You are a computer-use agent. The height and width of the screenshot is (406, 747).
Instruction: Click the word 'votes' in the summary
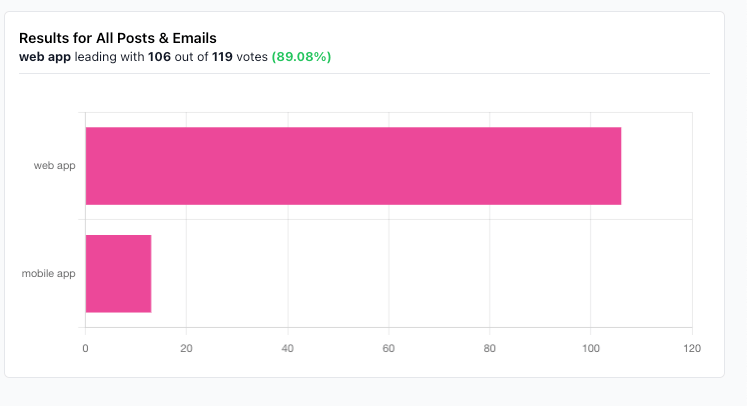pos(252,57)
